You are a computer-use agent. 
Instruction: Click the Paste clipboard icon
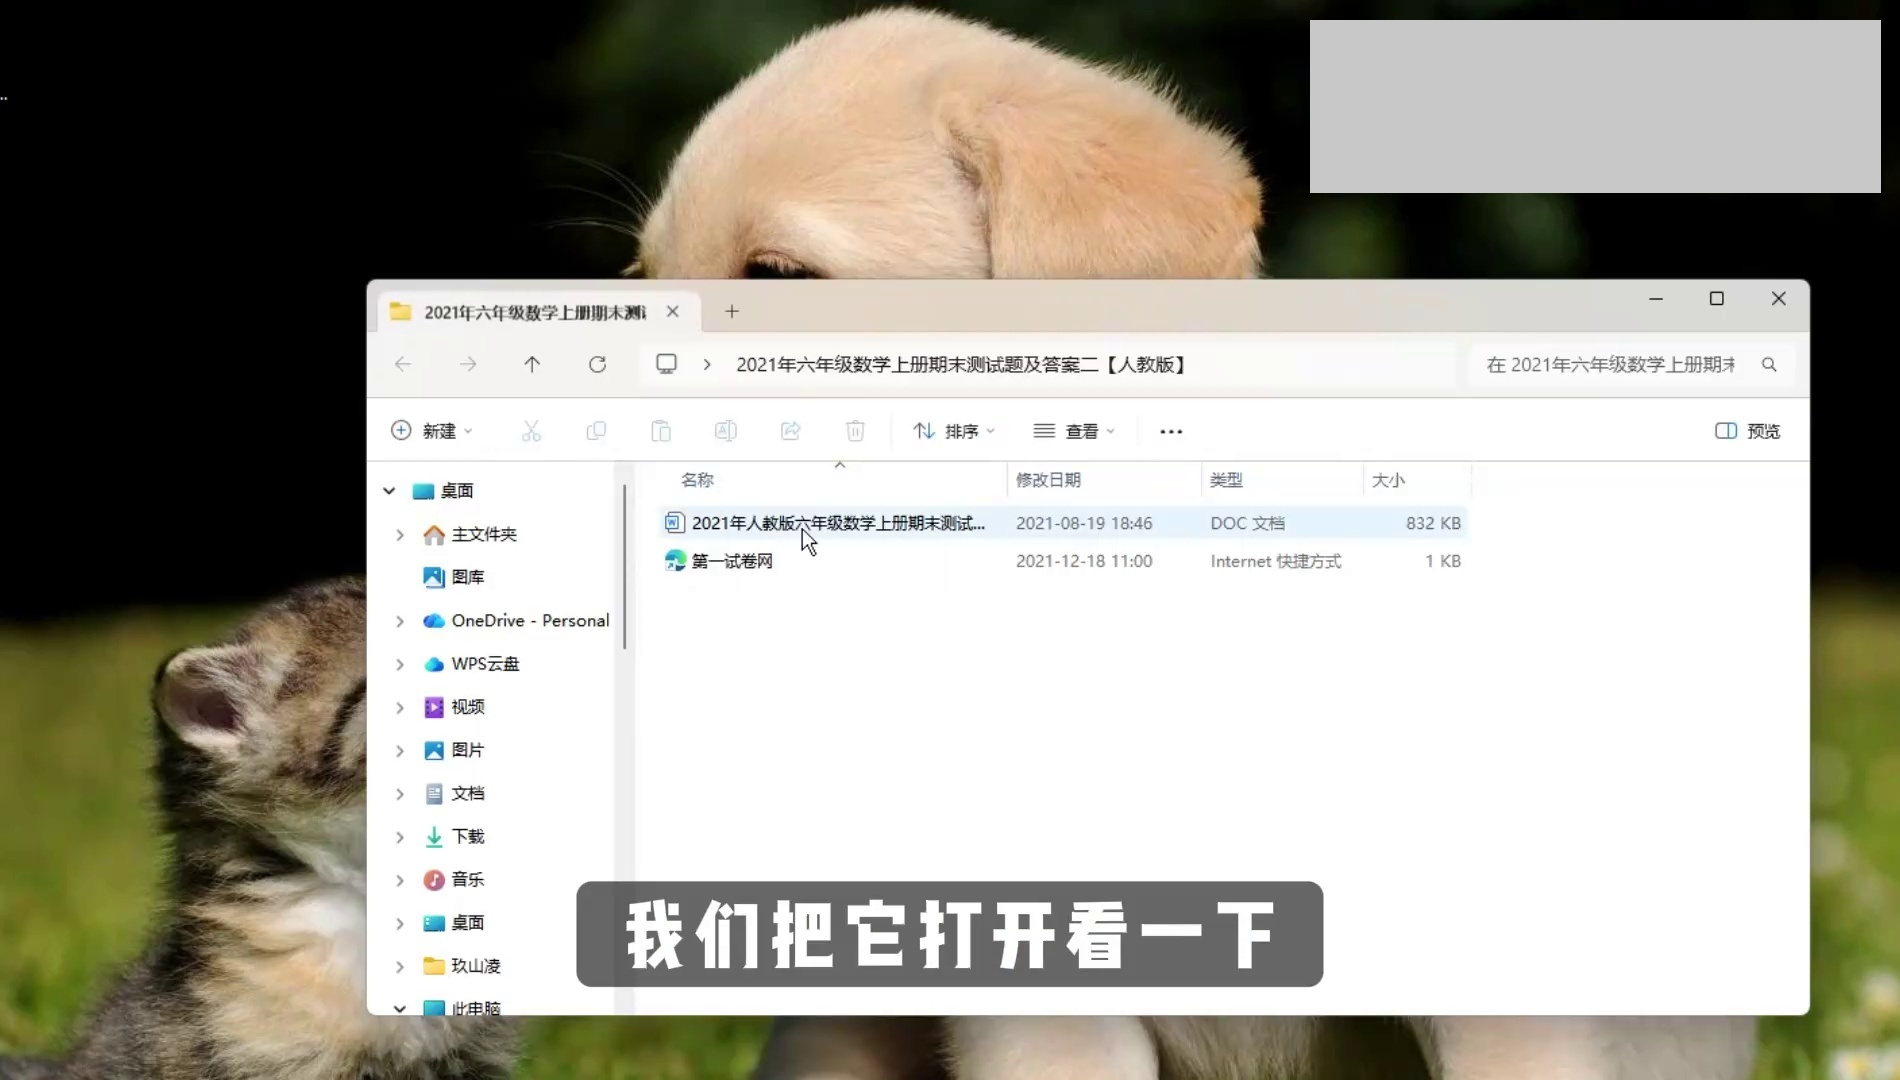(661, 431)
